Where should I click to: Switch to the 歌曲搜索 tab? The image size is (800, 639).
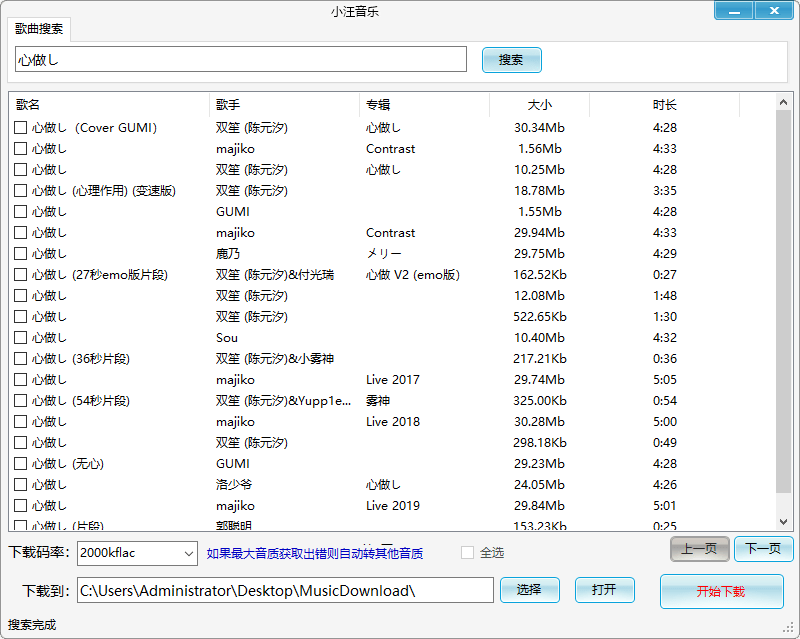(38, 29)
